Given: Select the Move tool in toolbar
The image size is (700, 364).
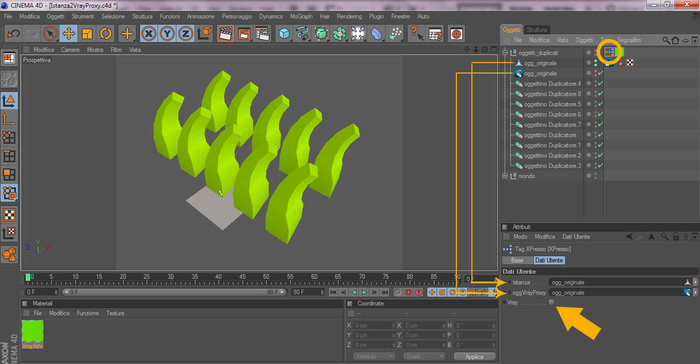Looking at the screenshot, I should pyautogui.click(x=68, y=33).
